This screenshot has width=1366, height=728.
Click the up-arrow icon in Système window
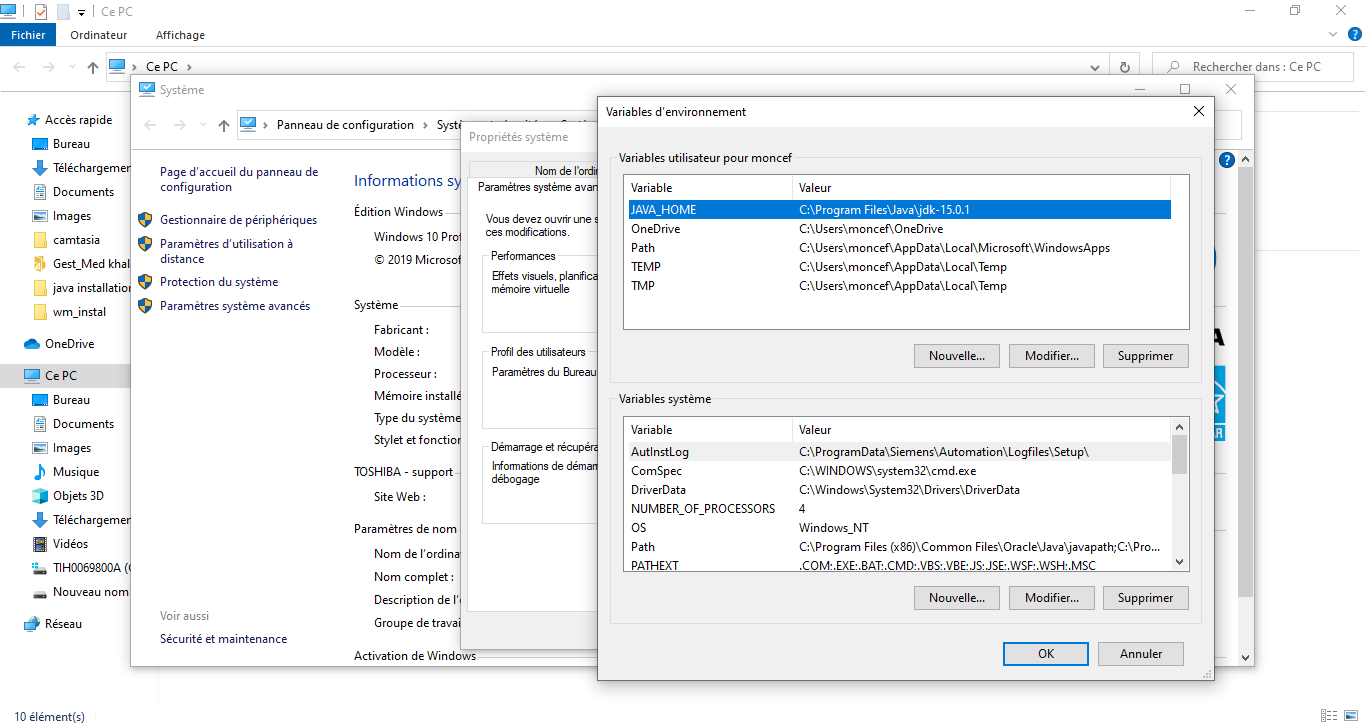click(223, 125)
